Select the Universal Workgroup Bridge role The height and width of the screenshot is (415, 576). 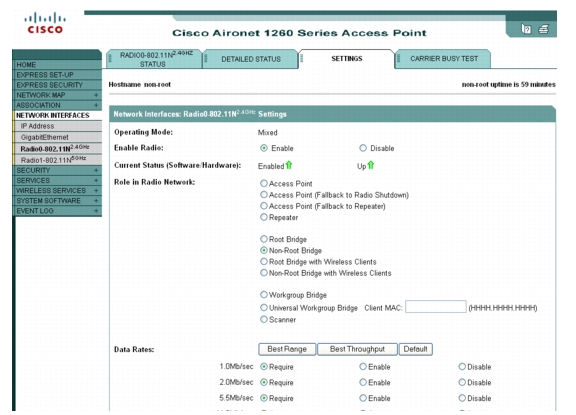264,307
